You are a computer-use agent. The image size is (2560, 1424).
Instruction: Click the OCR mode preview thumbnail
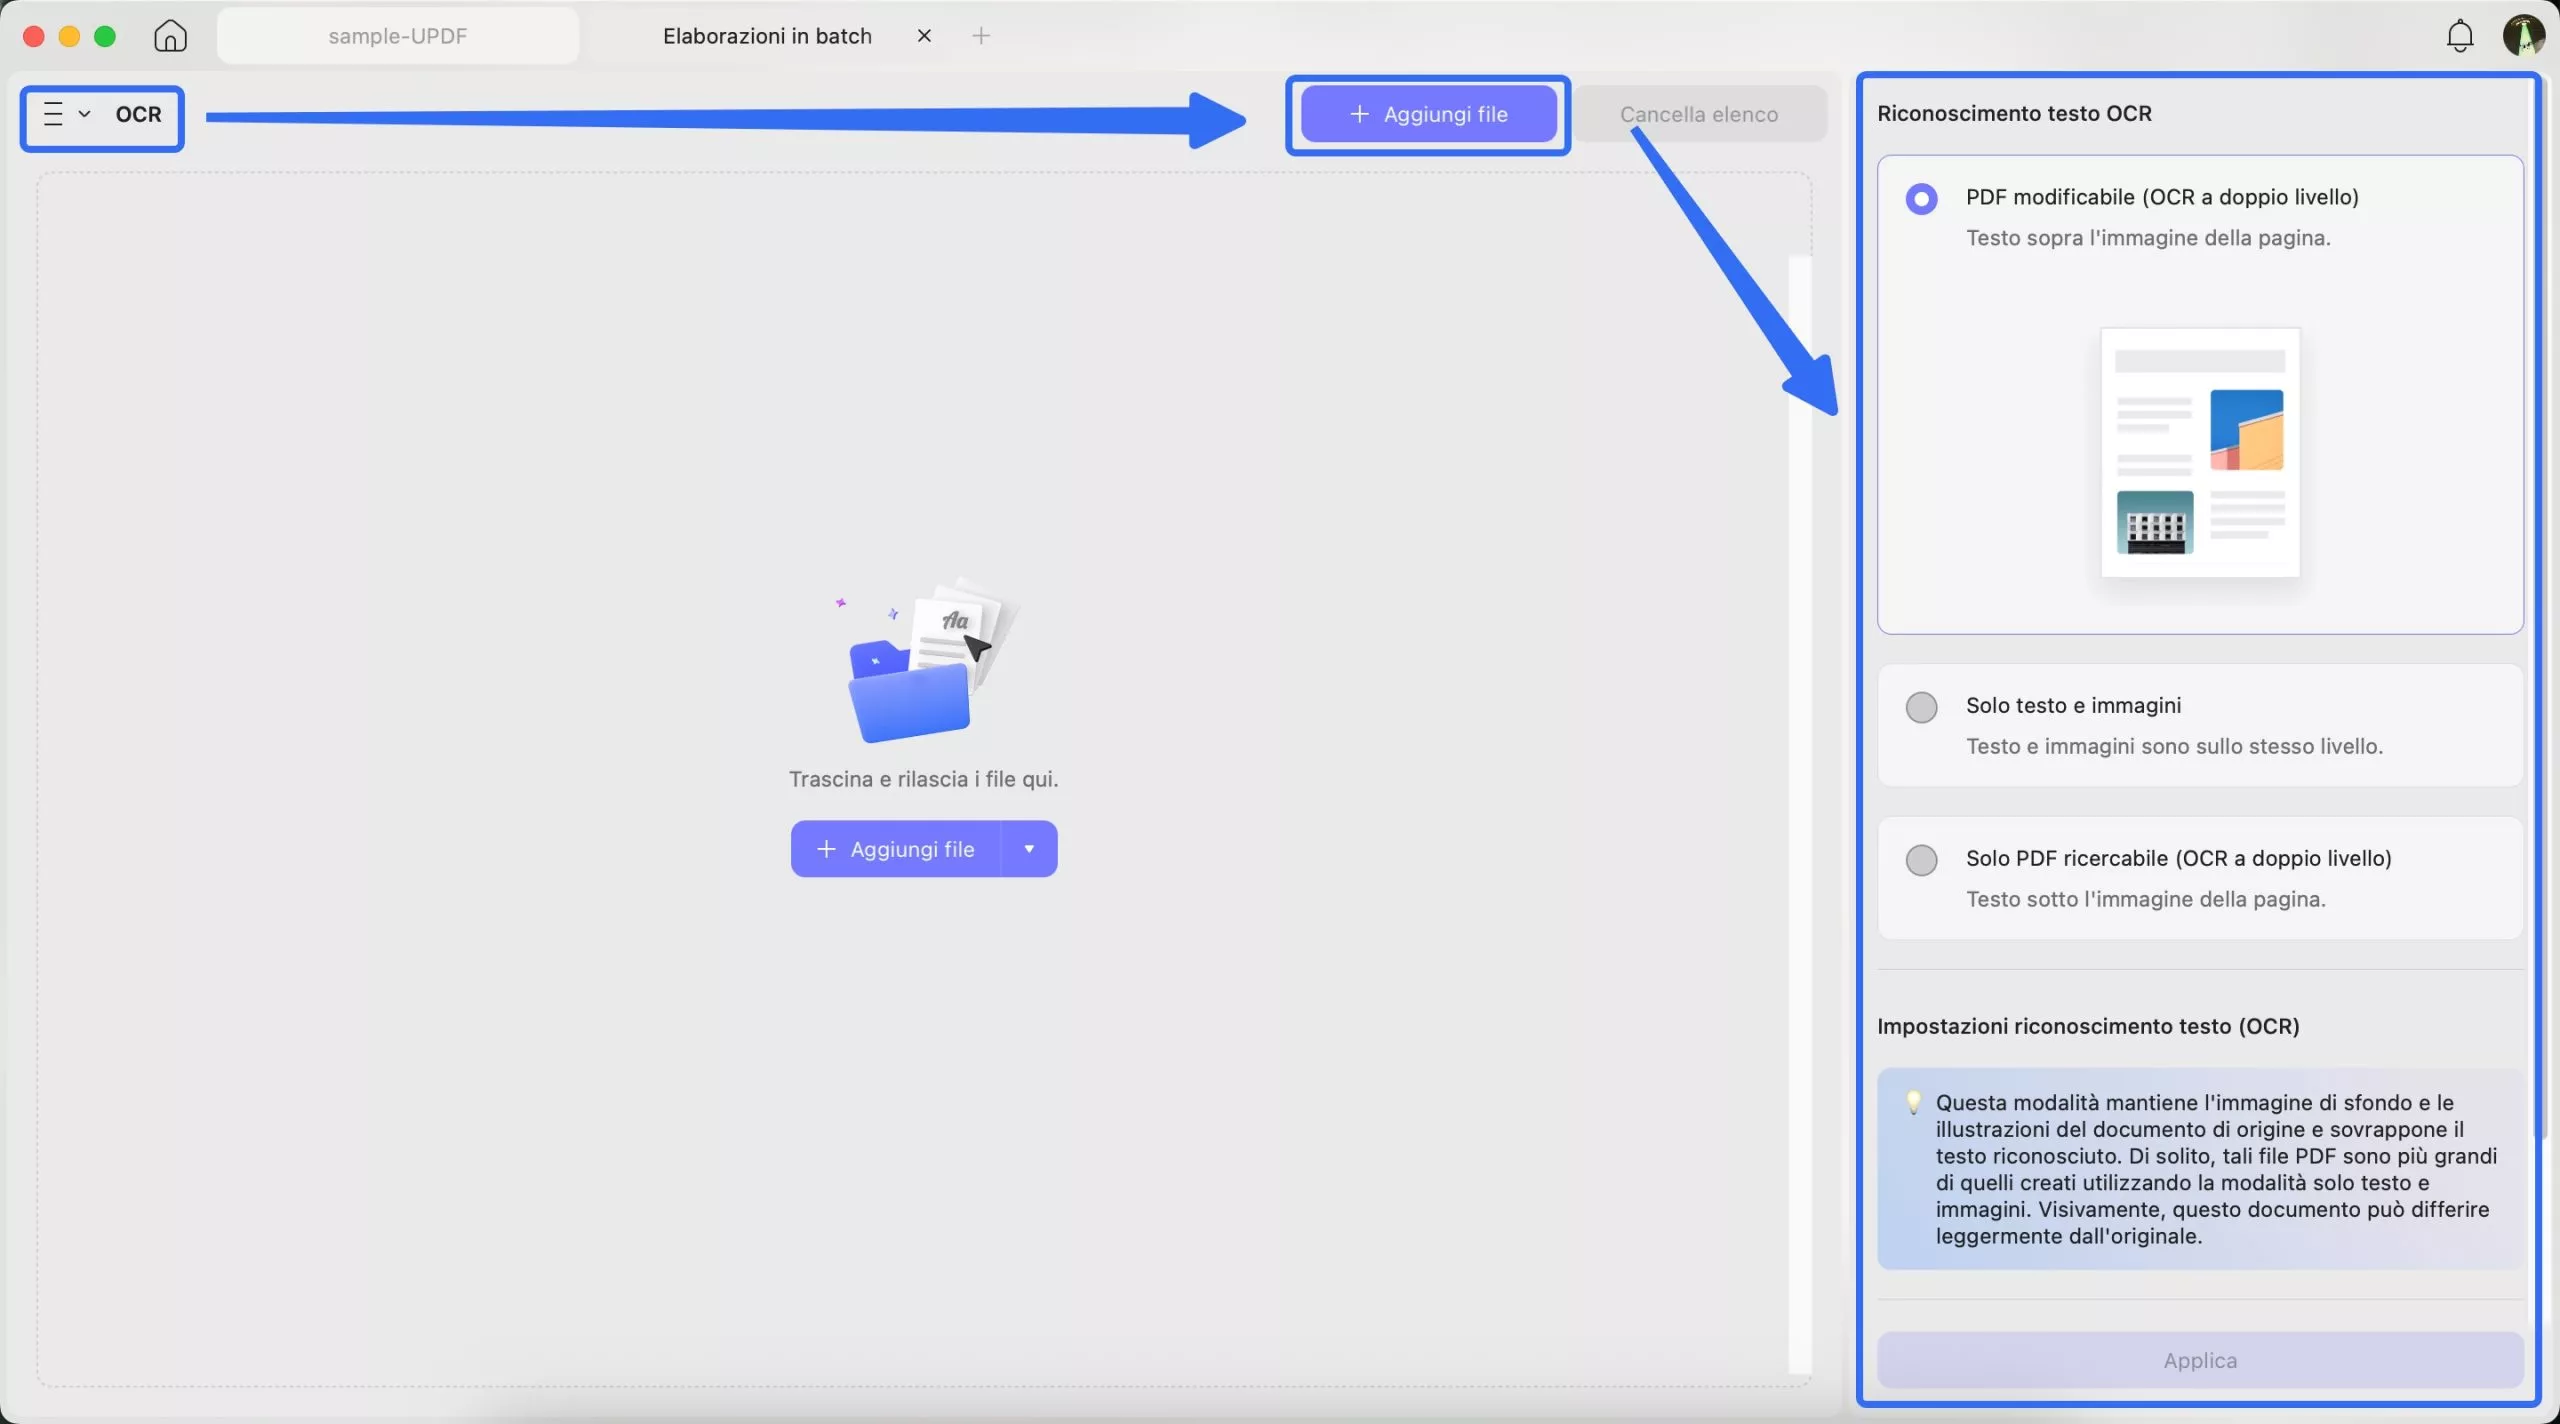tap(2200, 452)
